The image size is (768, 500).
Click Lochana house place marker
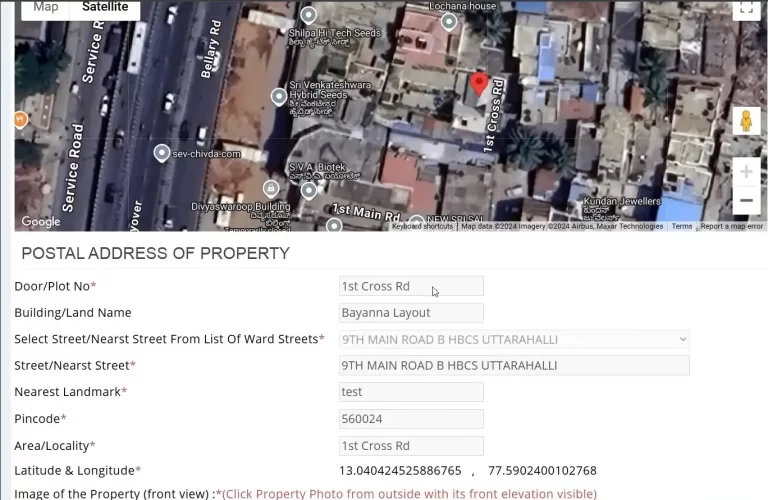coord(449,22)
